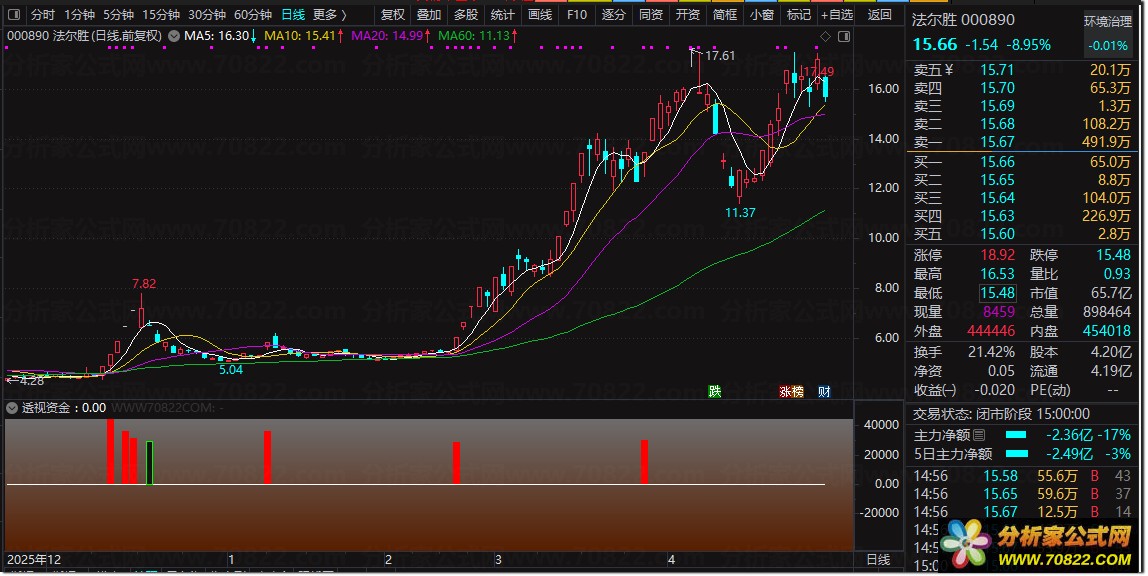Viewport: 1148px width, 576px height.
Task: Toggle the left sidebar panel icon
Action: tap(14, 15)
